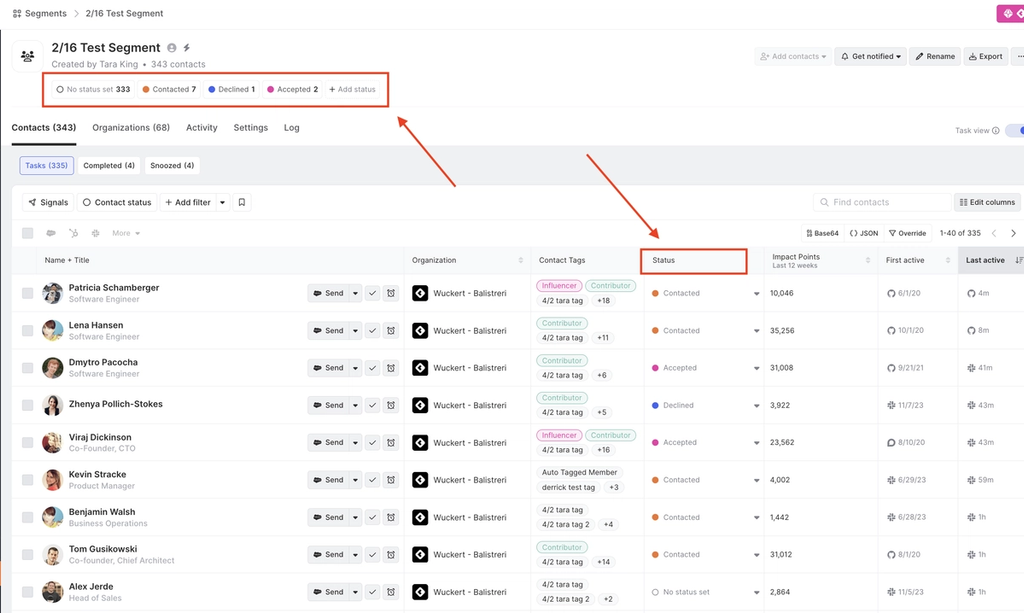Filter by pink Accepted 2 status chip
1024x613 pixels.
293,89
